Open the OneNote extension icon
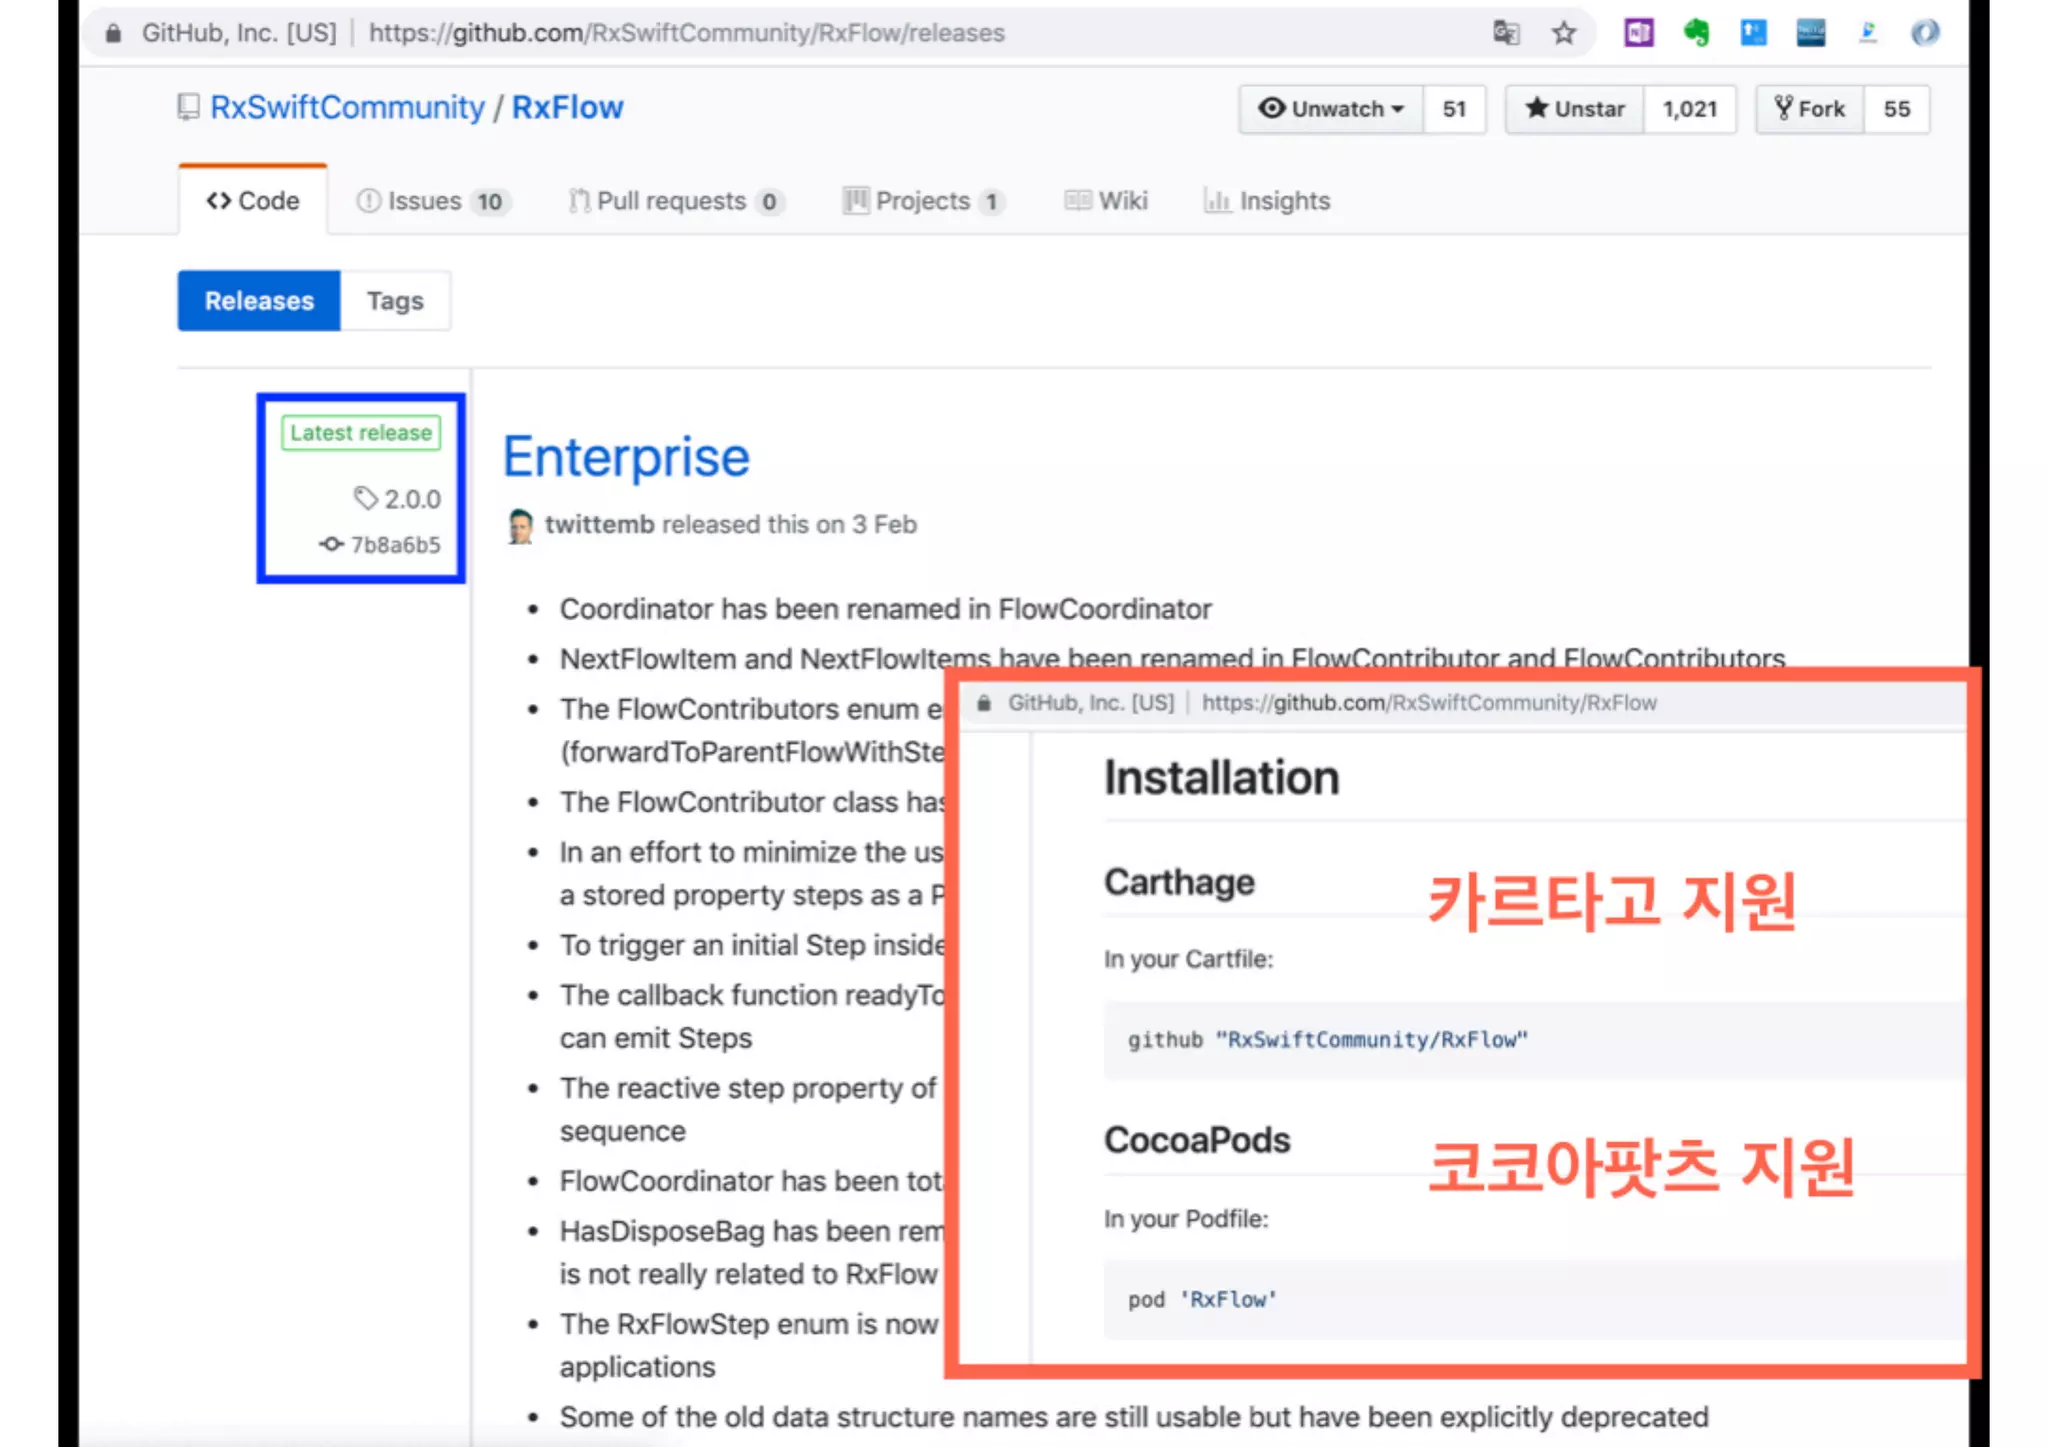 (1638, 33)
